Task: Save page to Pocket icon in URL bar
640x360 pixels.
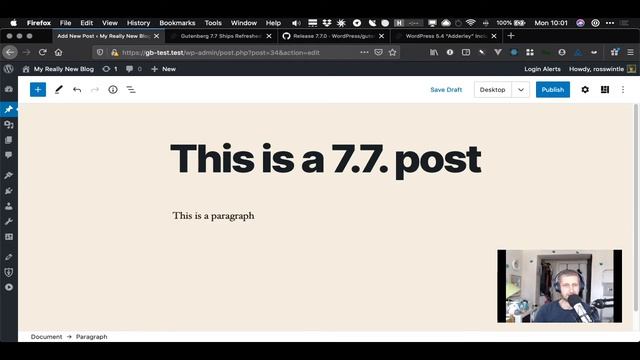Action: [378, 52]
